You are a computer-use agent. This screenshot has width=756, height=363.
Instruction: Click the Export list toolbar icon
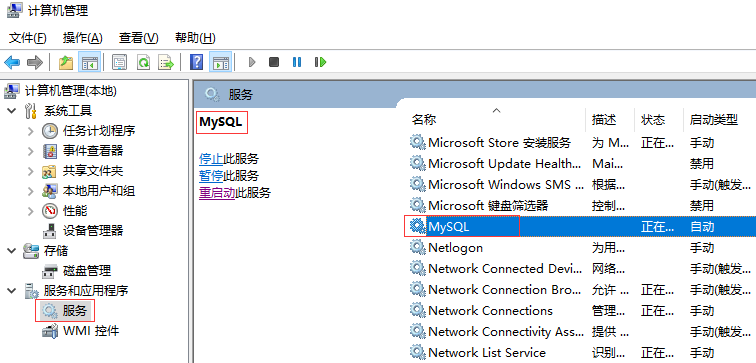tap(166, 62)
